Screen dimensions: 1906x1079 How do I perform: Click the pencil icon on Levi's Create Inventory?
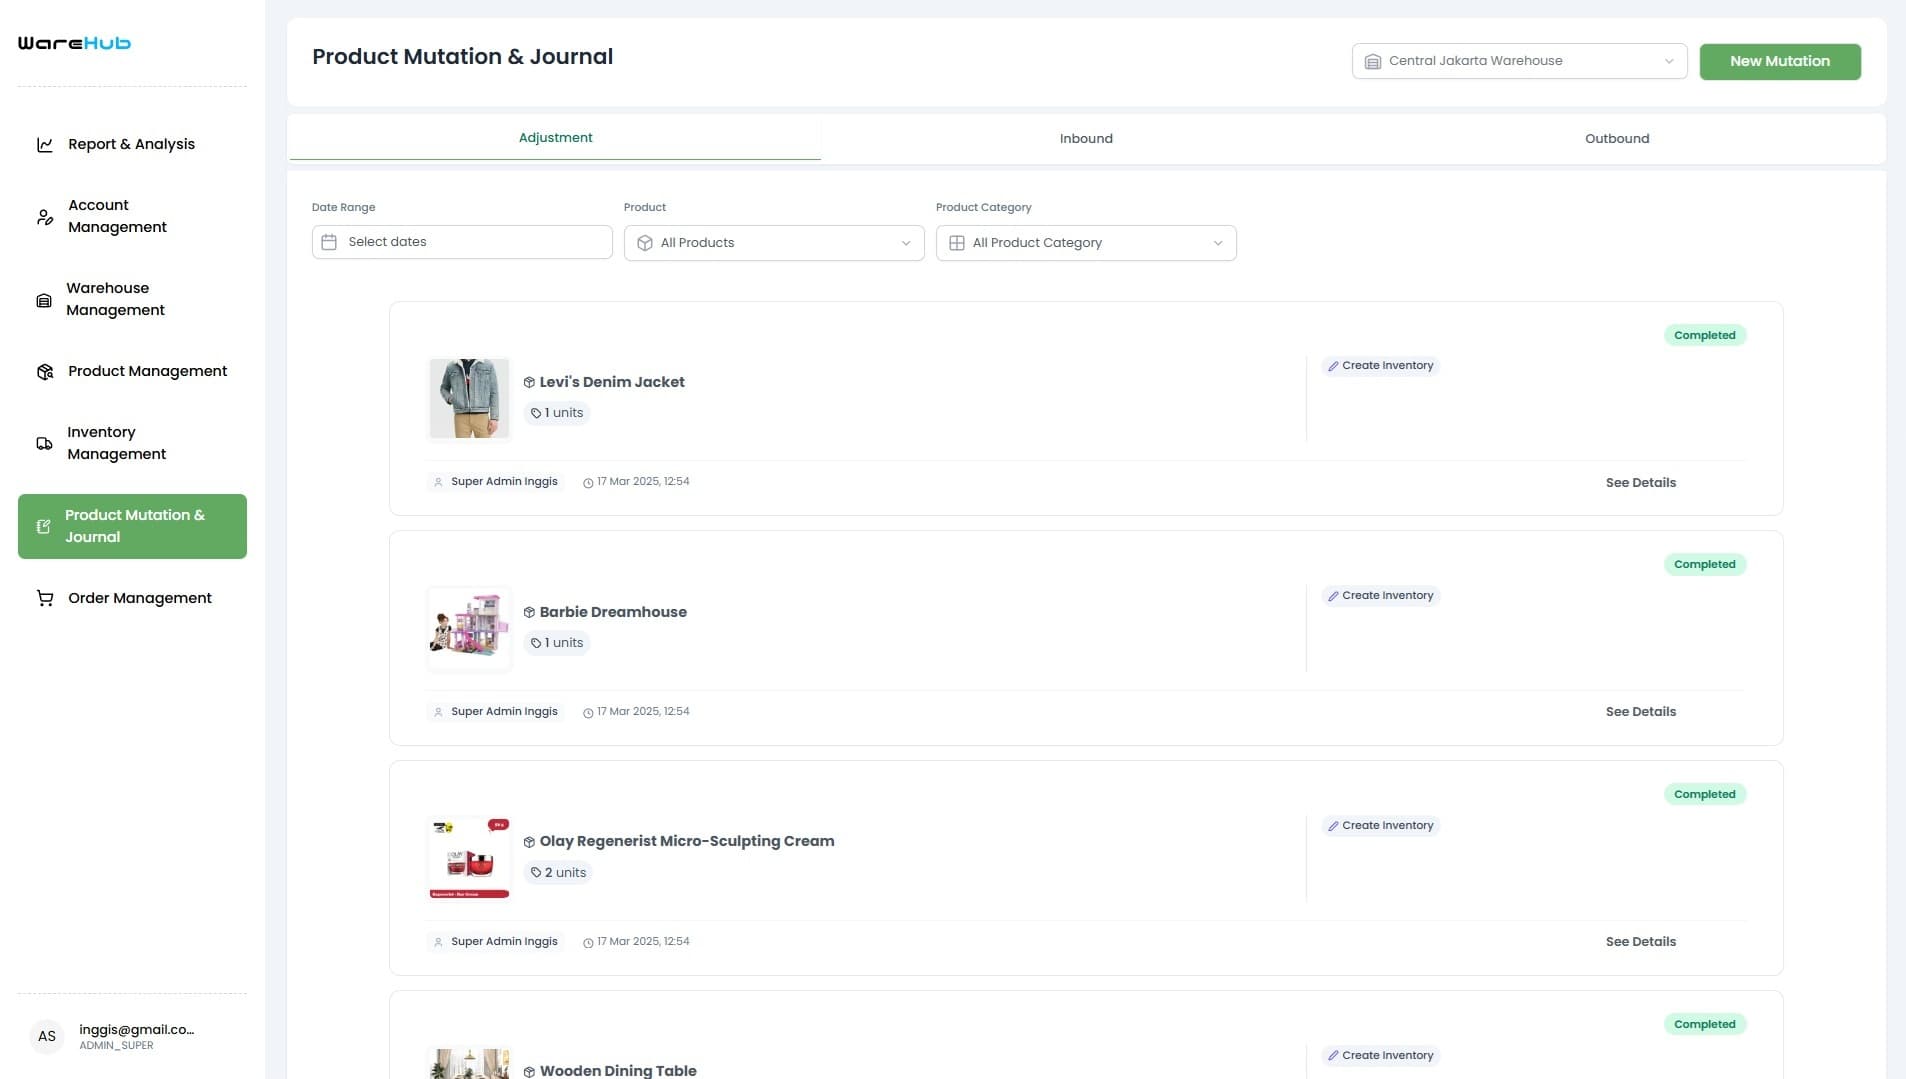click(1333, 365)
